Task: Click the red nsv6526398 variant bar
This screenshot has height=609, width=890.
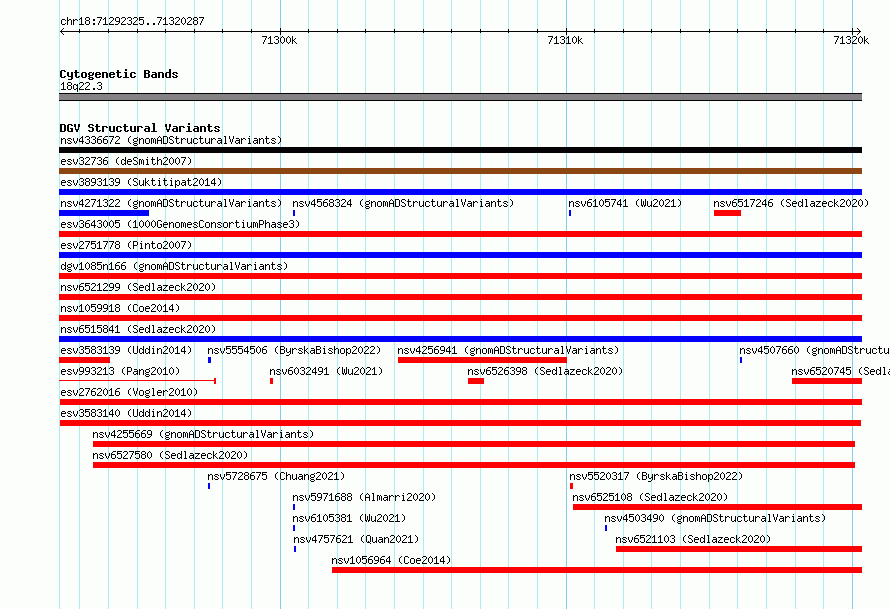Action: tap(476, 381)
